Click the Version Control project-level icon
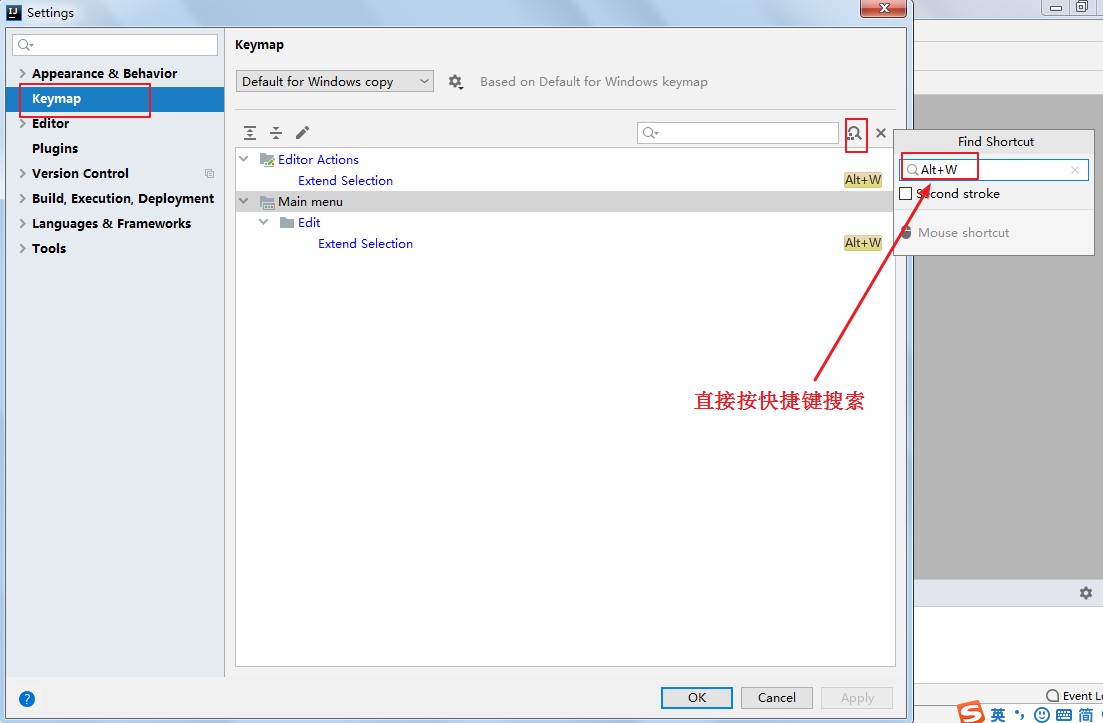Viewport: 1103px width, 723px height. (210, 173)
